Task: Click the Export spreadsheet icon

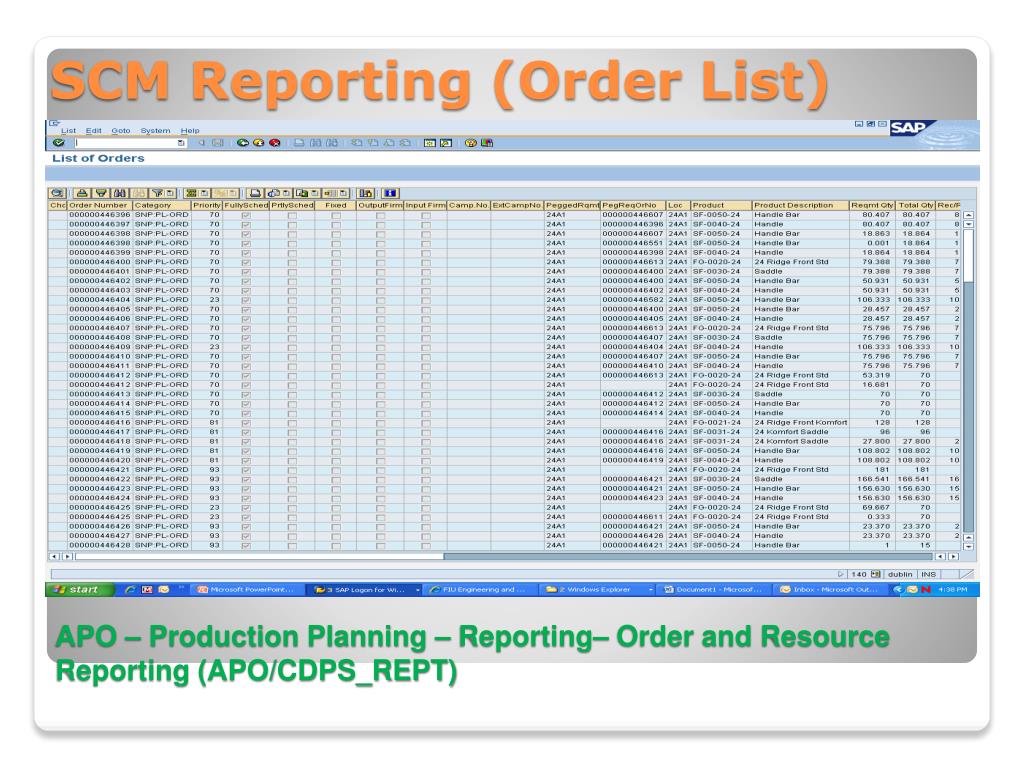Action: click(x=302, y=193)
